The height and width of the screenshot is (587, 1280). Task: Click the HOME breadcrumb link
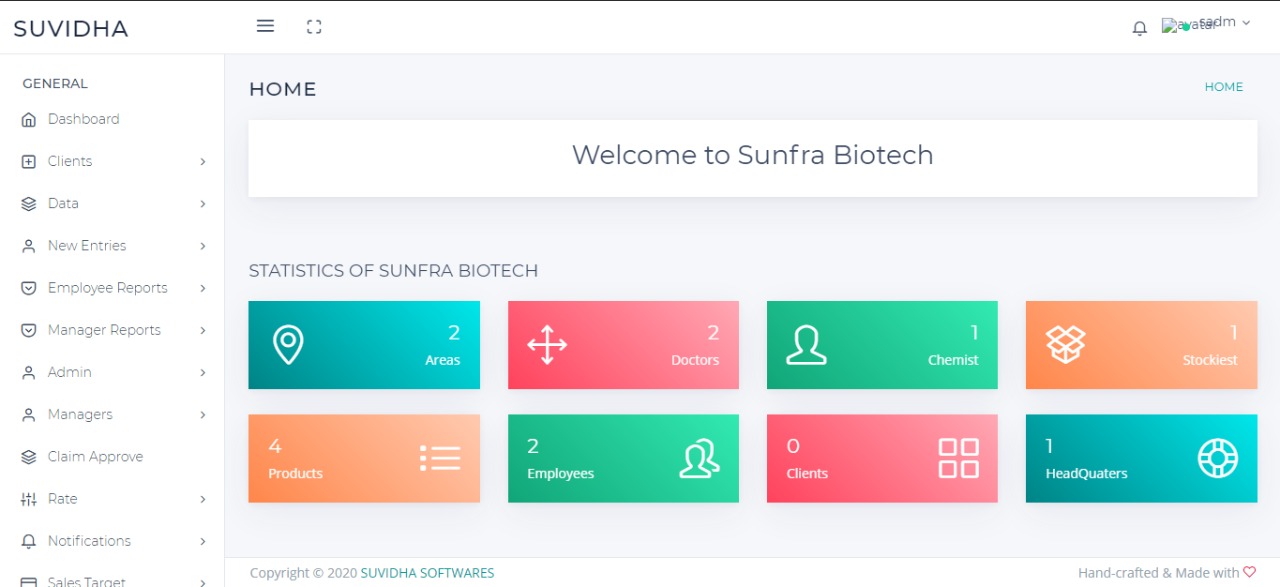pyautogui.click(x=1223, y=87)
